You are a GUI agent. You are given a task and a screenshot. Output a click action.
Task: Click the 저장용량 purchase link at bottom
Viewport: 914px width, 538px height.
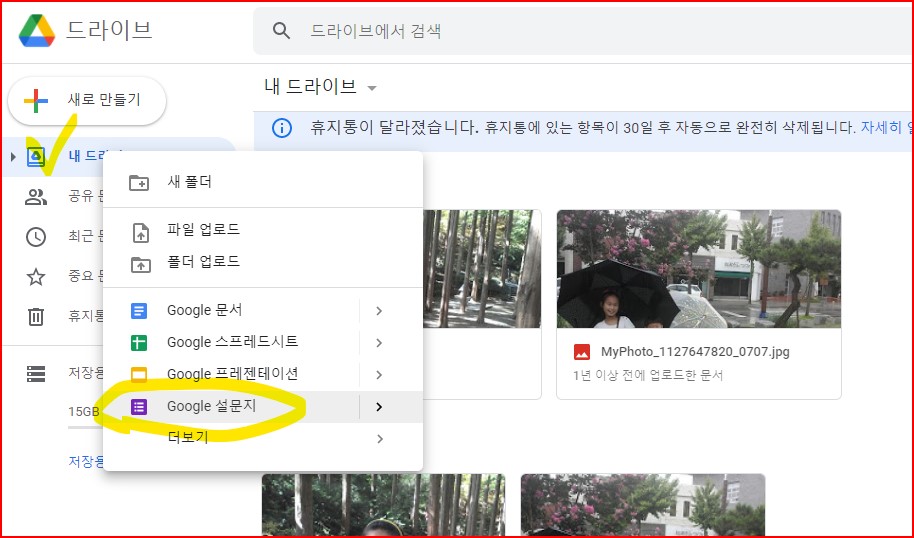[86, 462]
